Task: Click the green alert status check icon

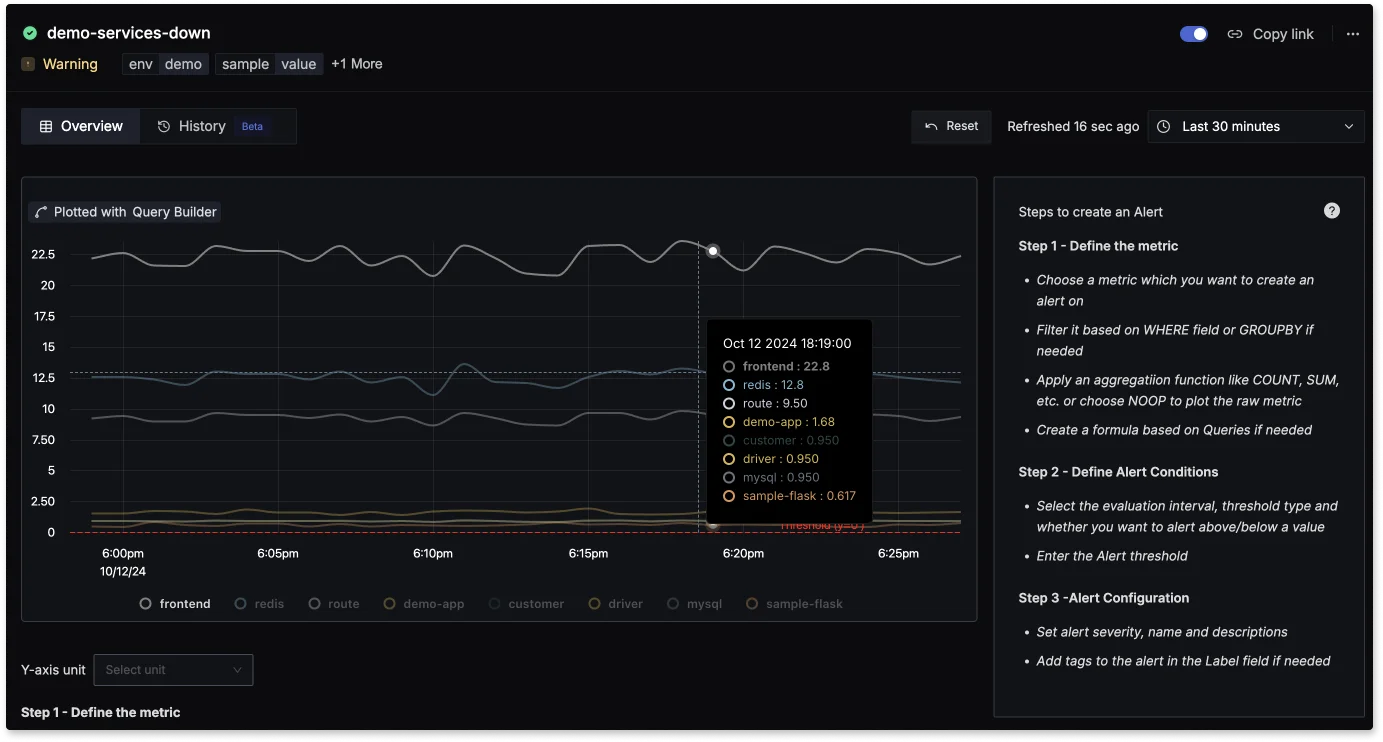Action: pos(30,33)
